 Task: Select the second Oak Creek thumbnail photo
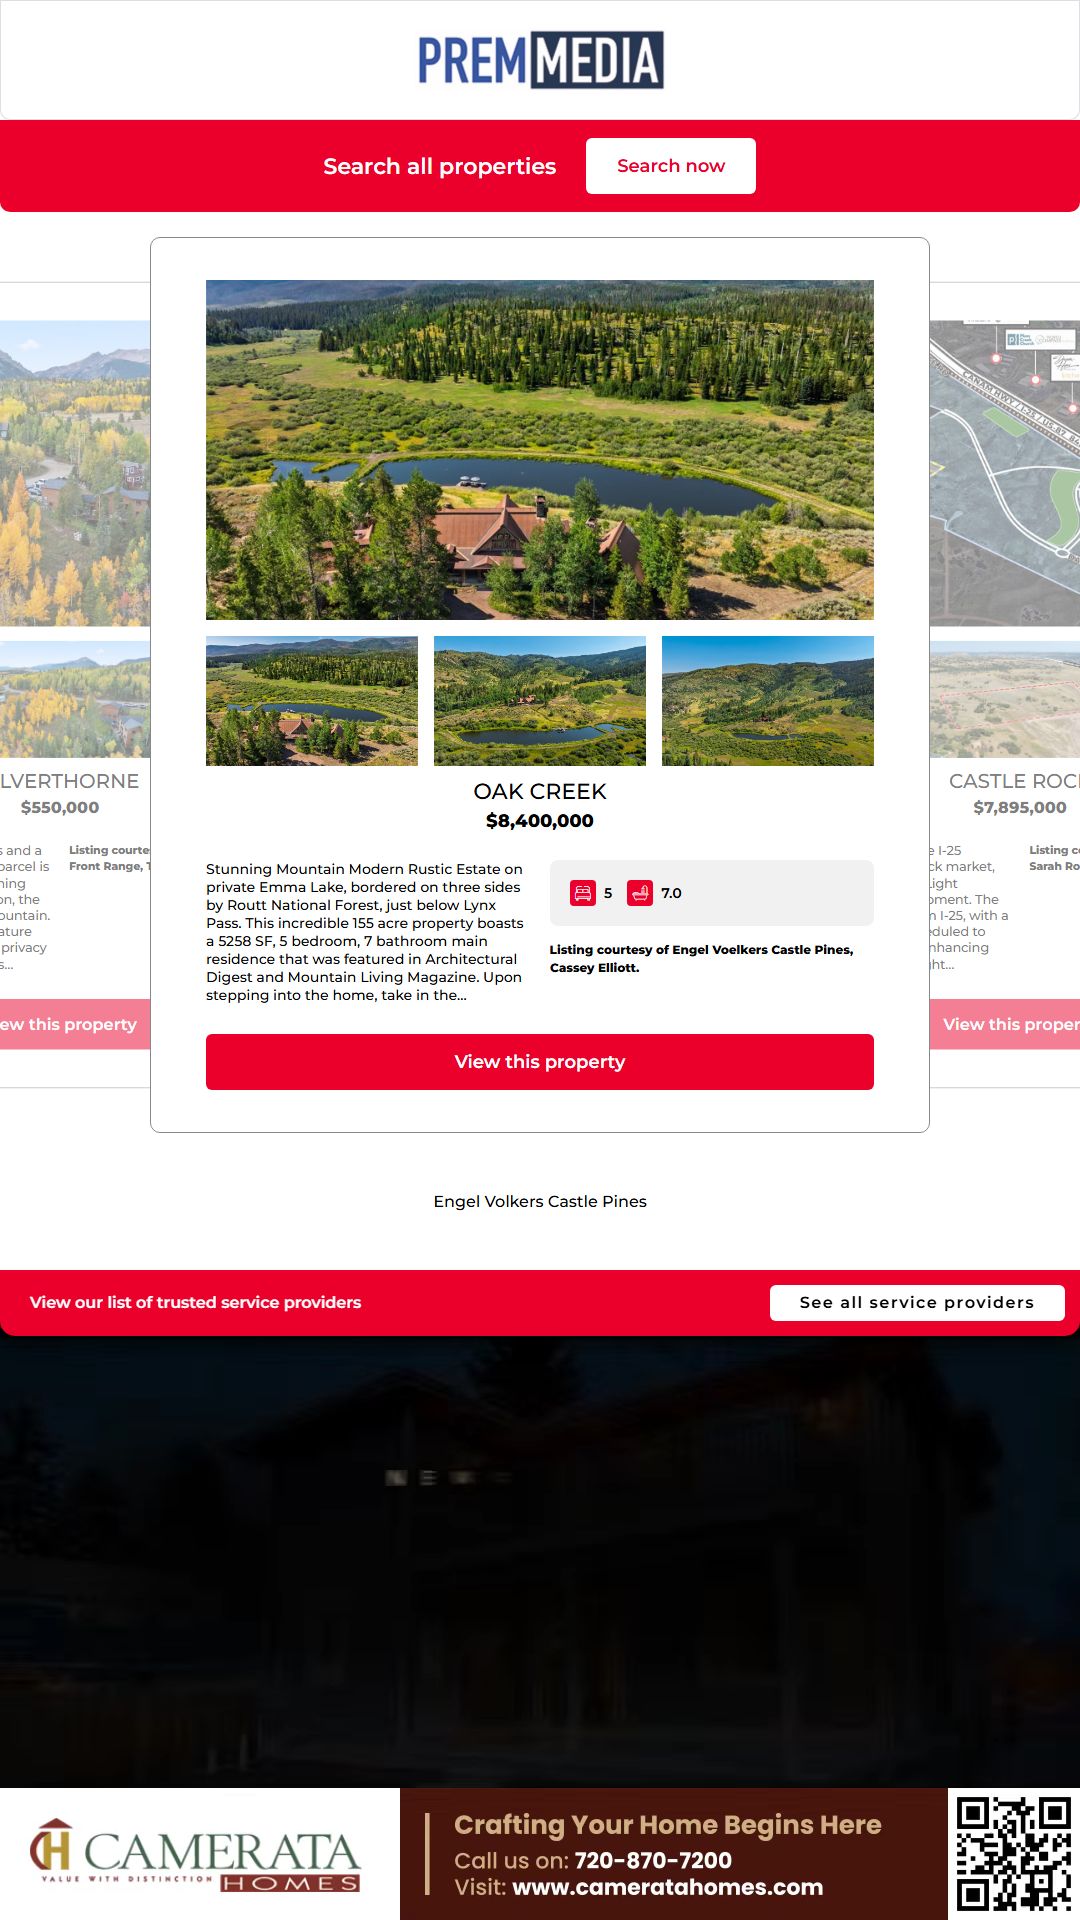(540, 701)
